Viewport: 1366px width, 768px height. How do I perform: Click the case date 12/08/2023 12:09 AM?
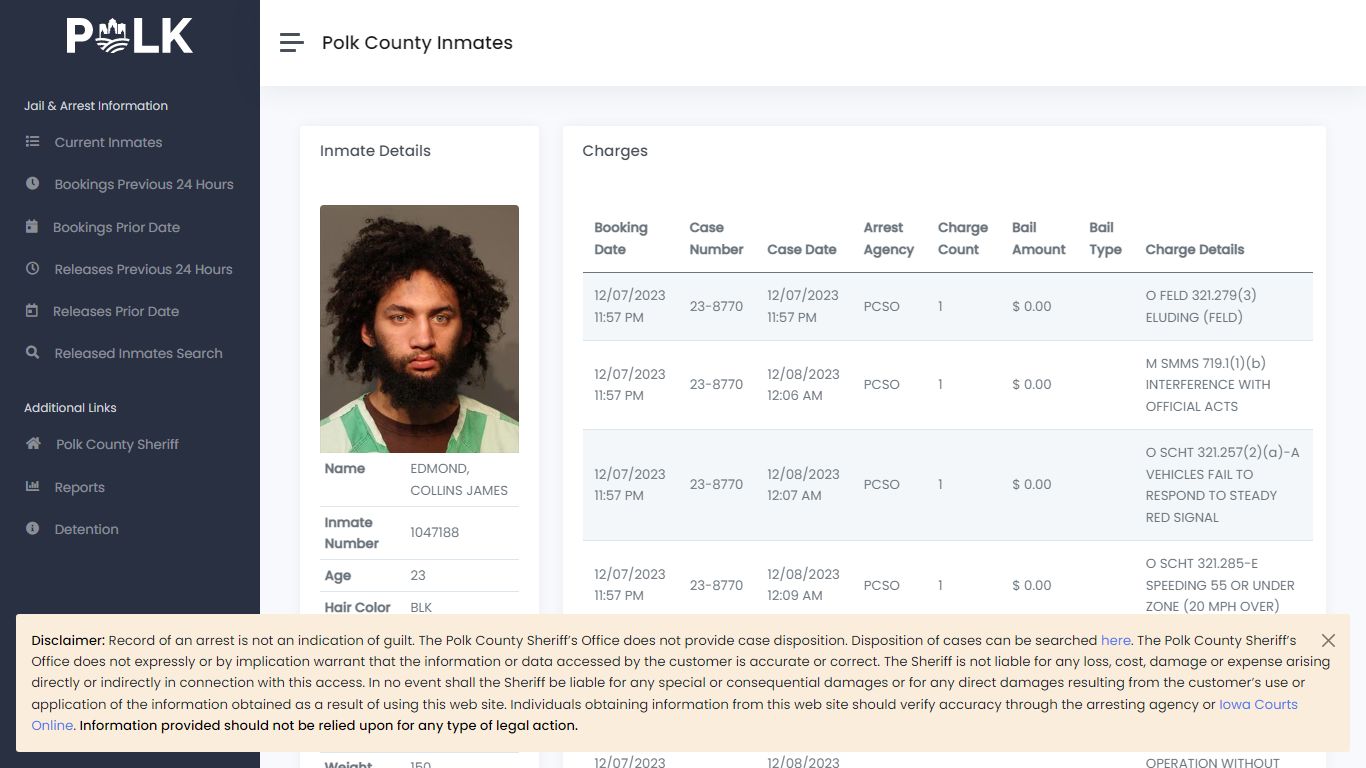803,585
